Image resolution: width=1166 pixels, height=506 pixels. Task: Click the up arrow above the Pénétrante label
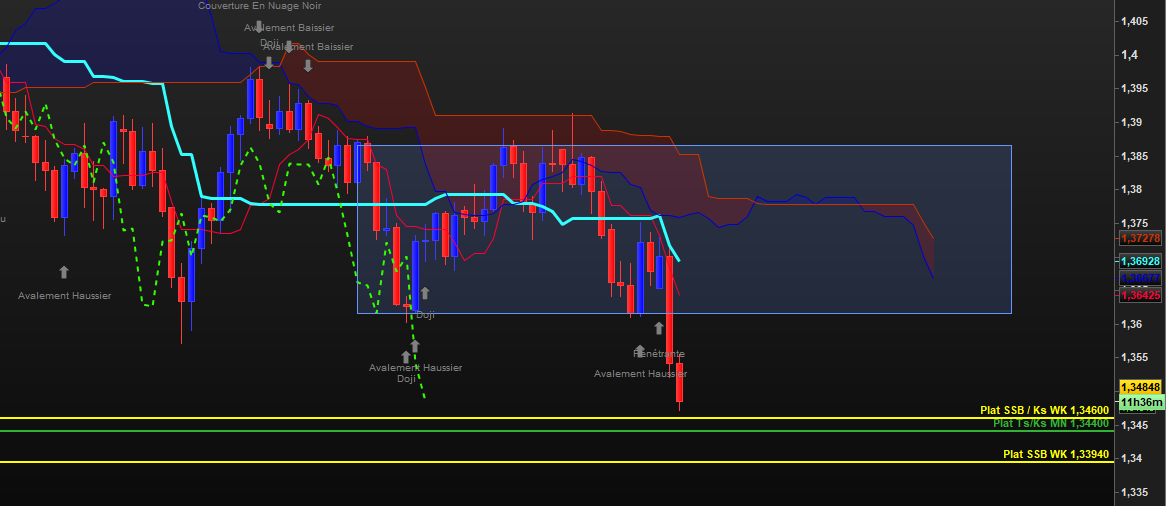[640, 351]
